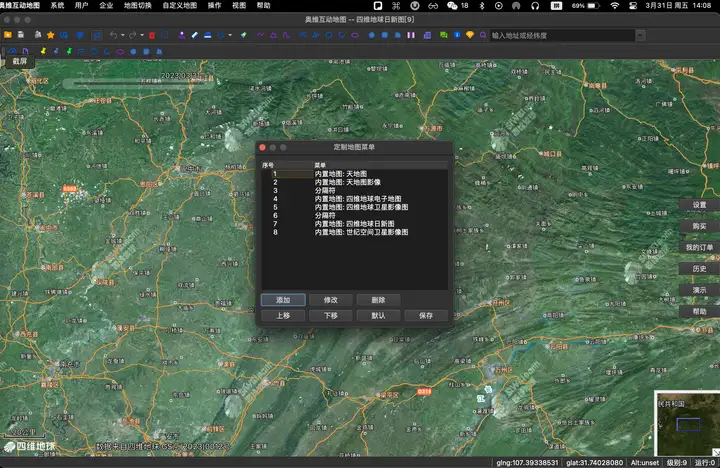Click the 上移 button
This screenshot has height=468, width=720.
(x=283, y=316)
